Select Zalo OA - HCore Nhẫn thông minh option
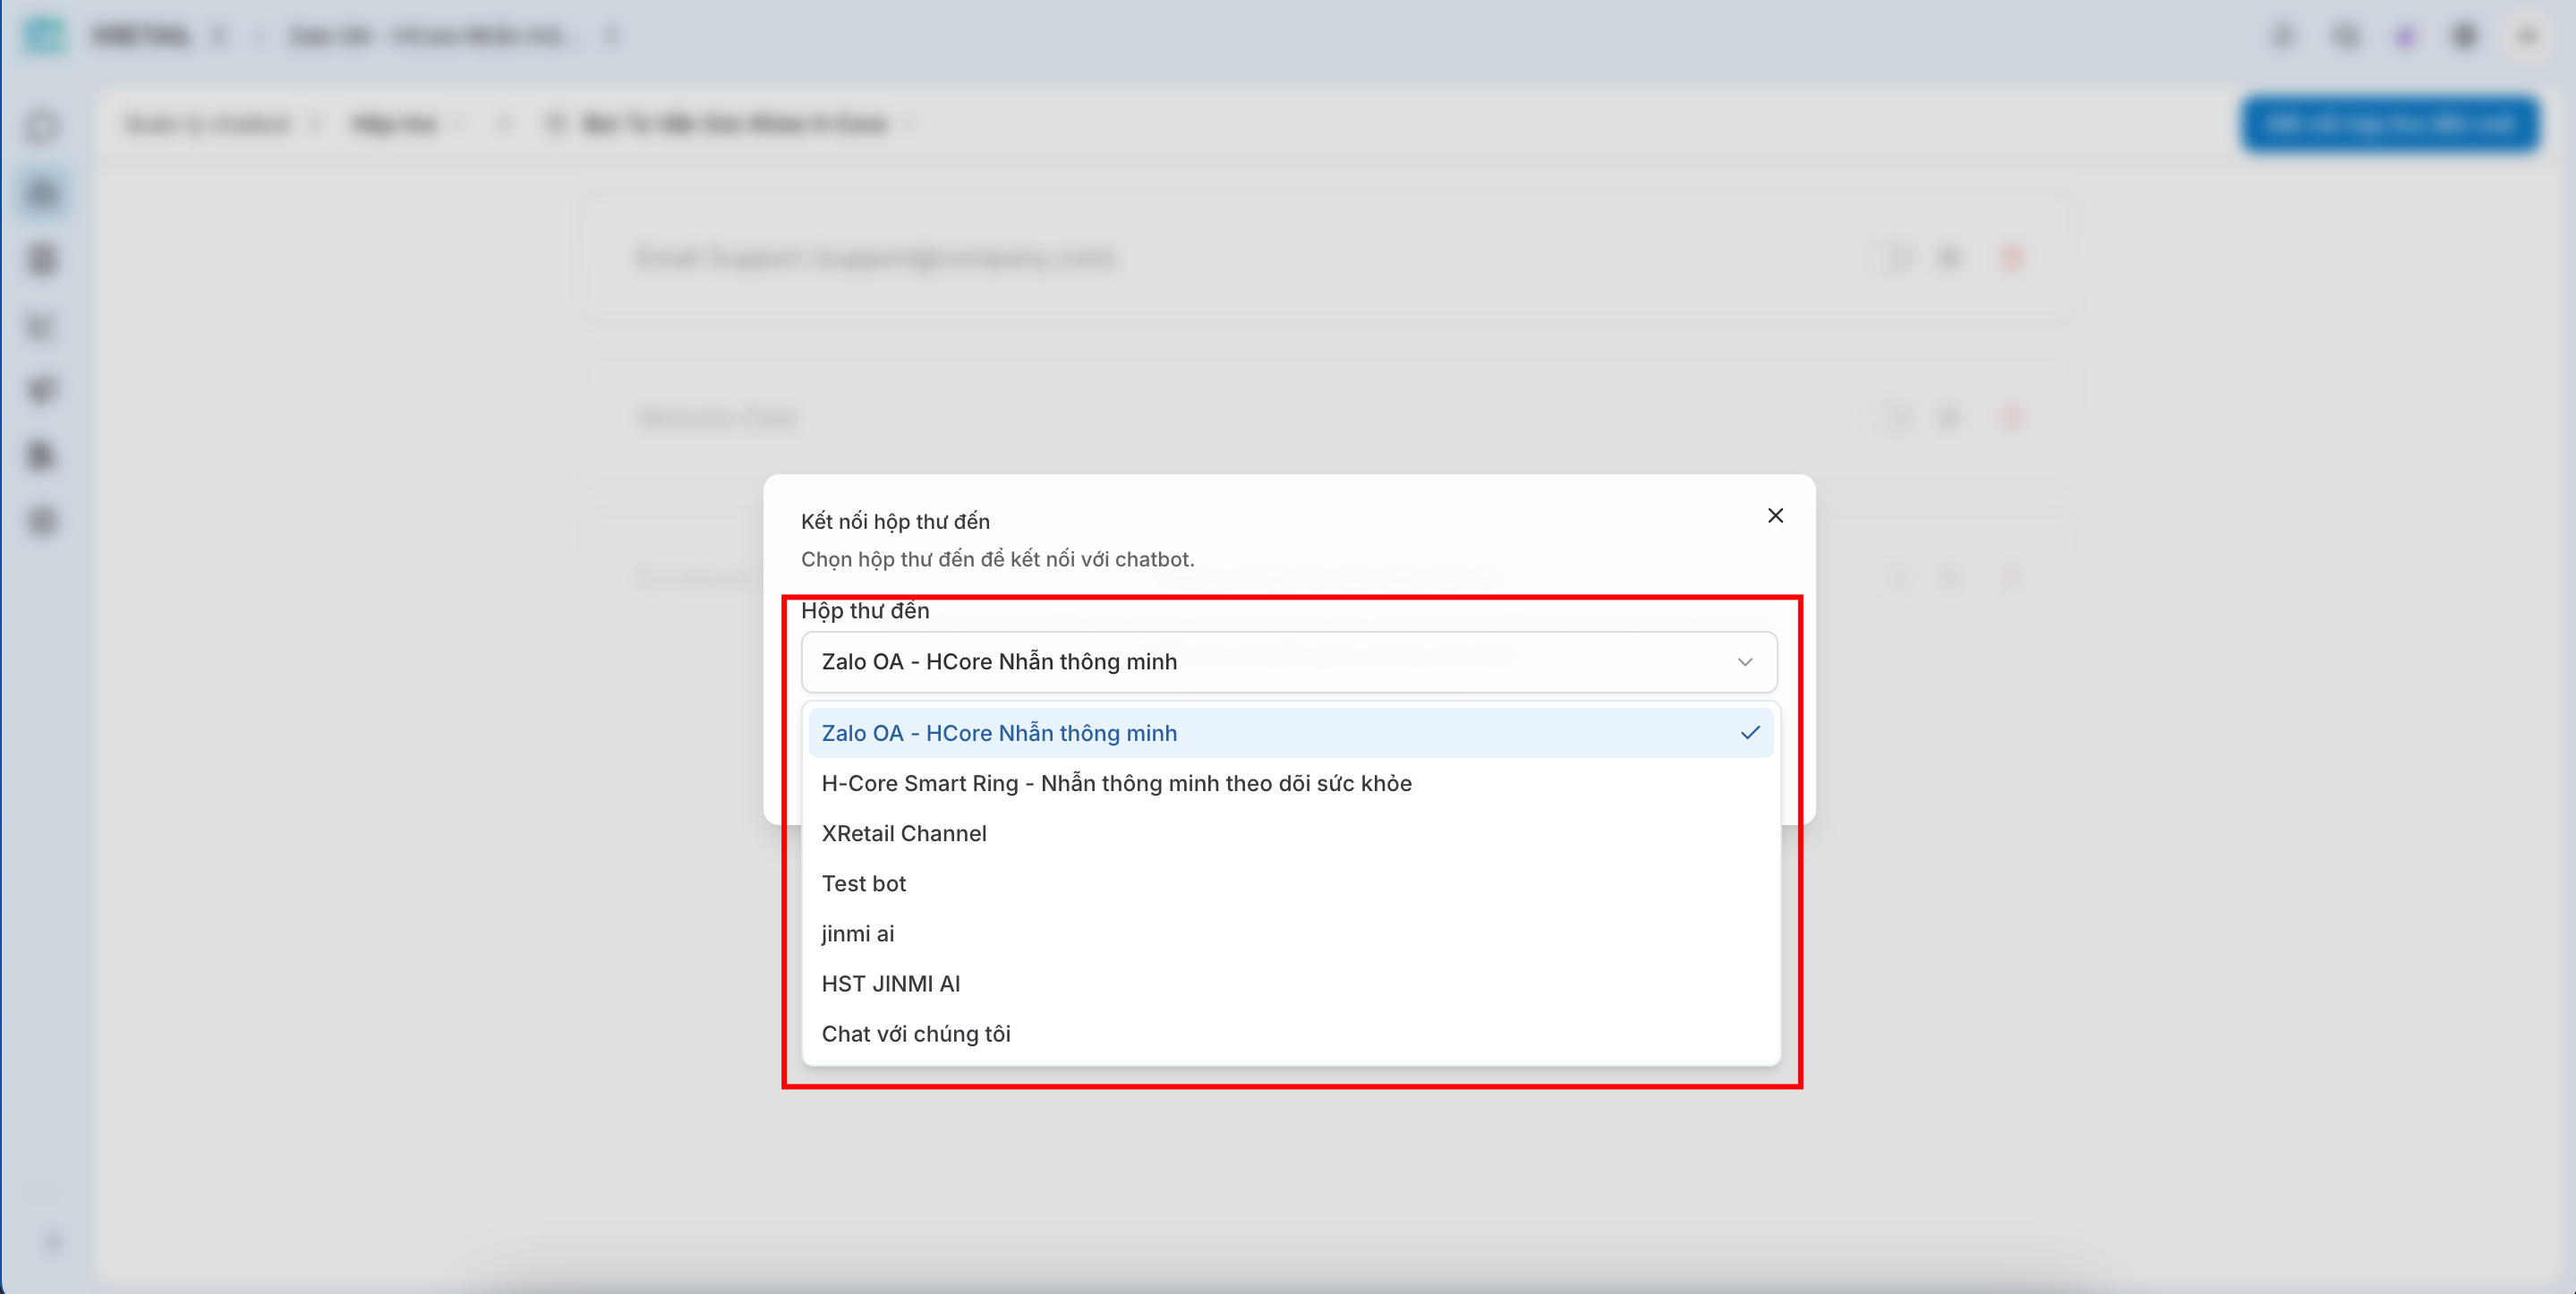 1290,733
